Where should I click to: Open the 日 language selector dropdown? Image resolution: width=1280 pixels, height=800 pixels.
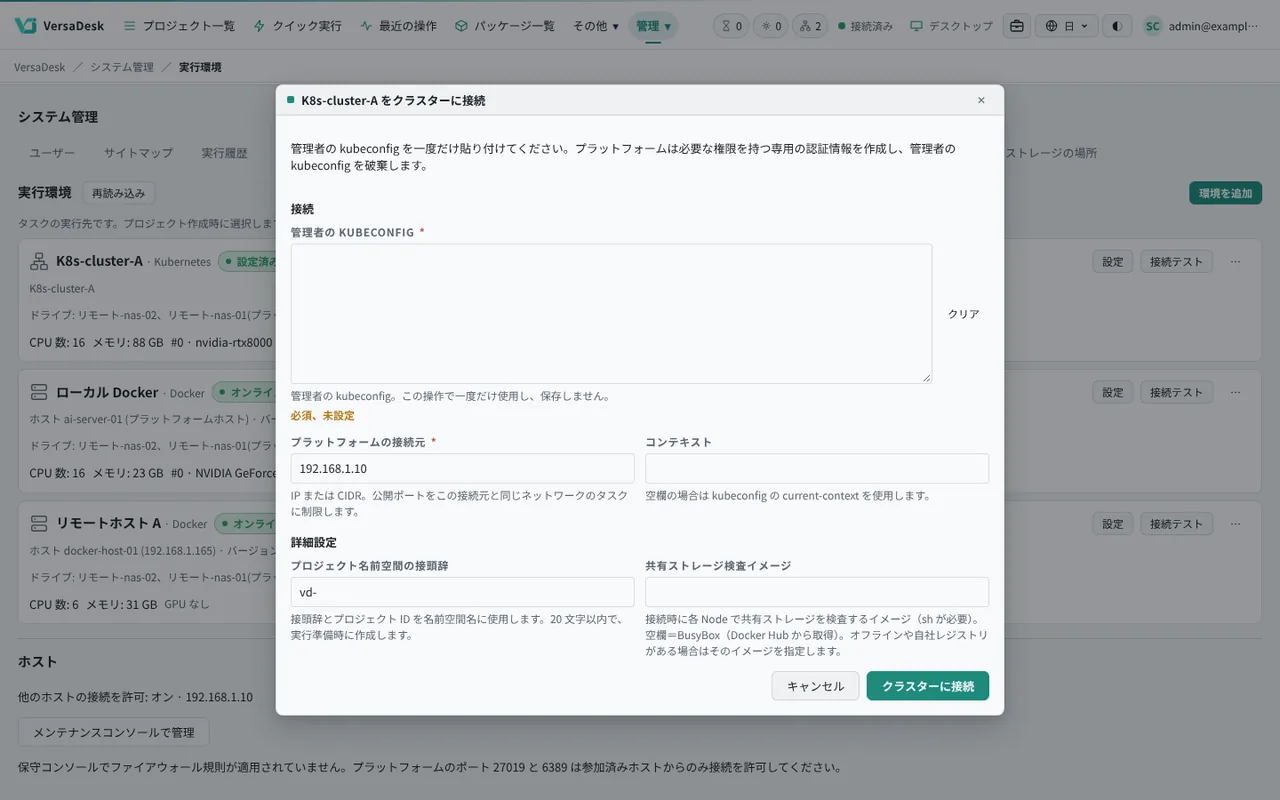(1067, 26)
